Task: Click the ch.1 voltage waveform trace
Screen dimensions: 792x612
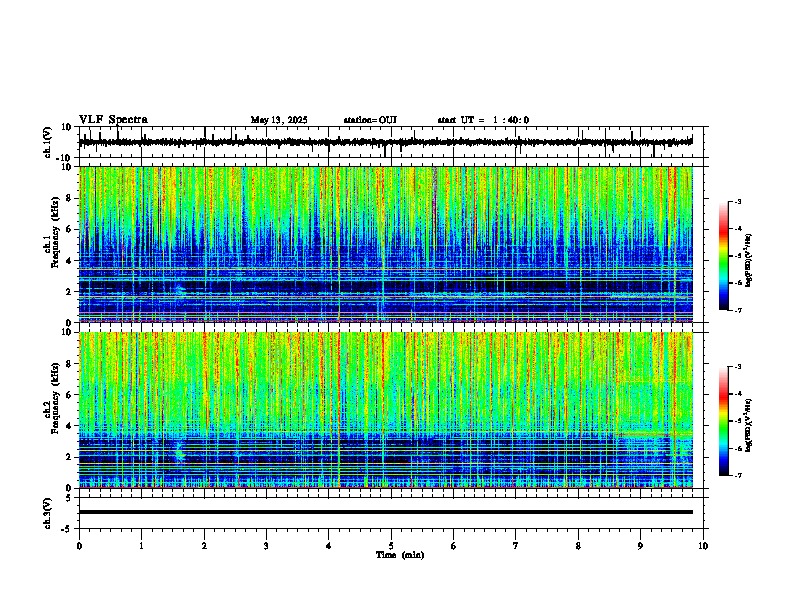Action: click(x=386, y=142)
